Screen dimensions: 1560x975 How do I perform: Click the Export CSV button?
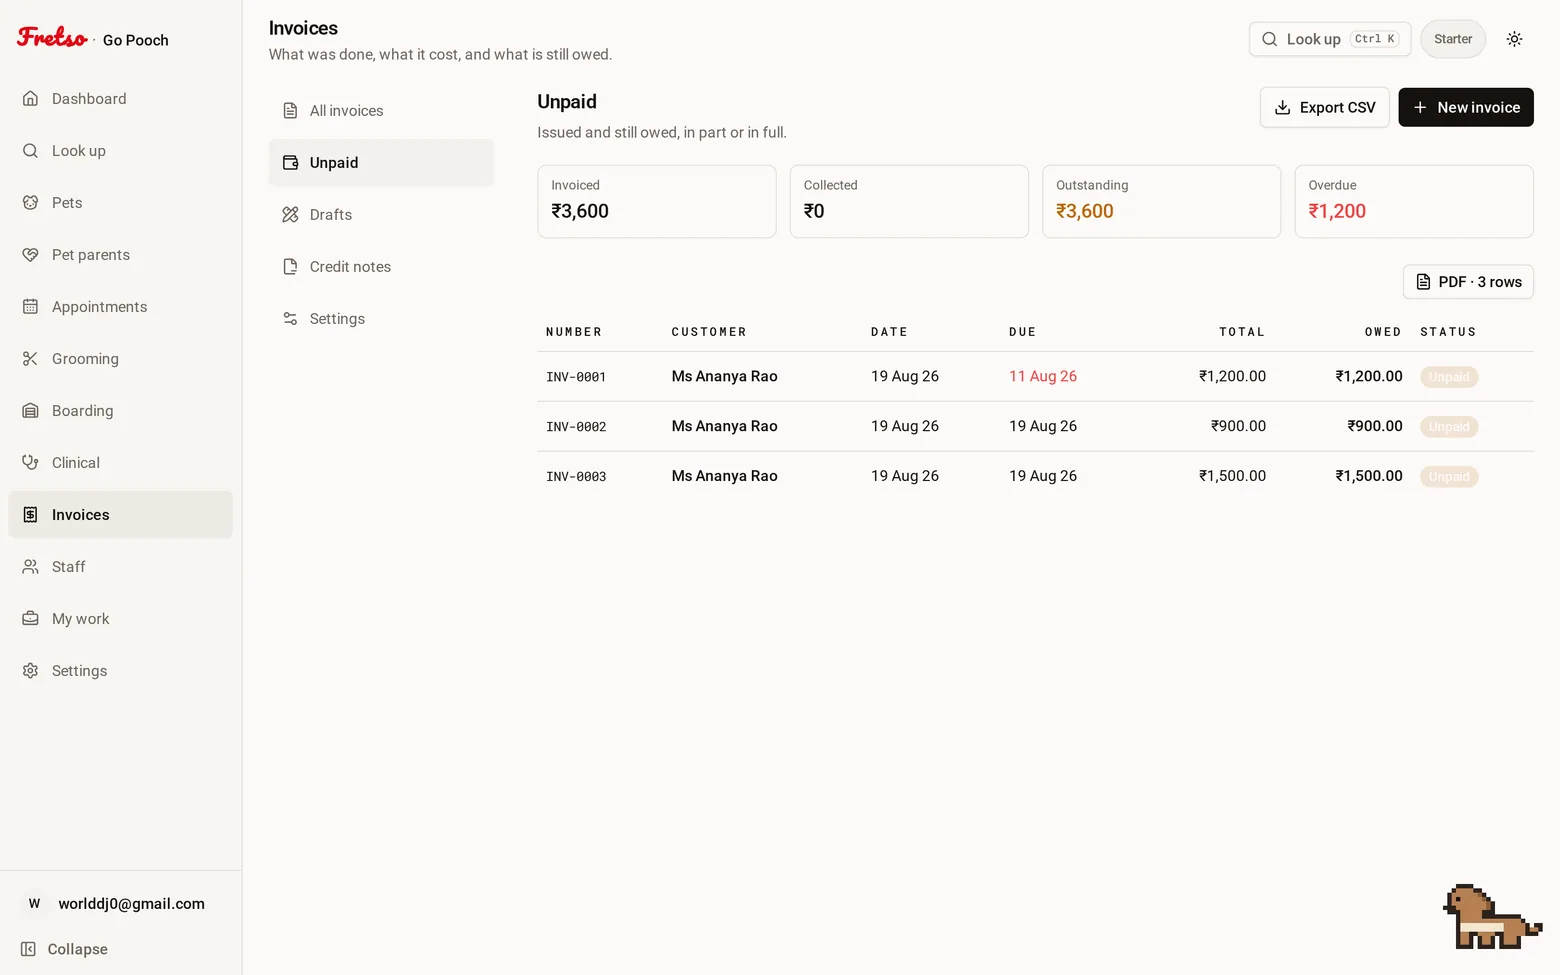[x=1325, y=107]
